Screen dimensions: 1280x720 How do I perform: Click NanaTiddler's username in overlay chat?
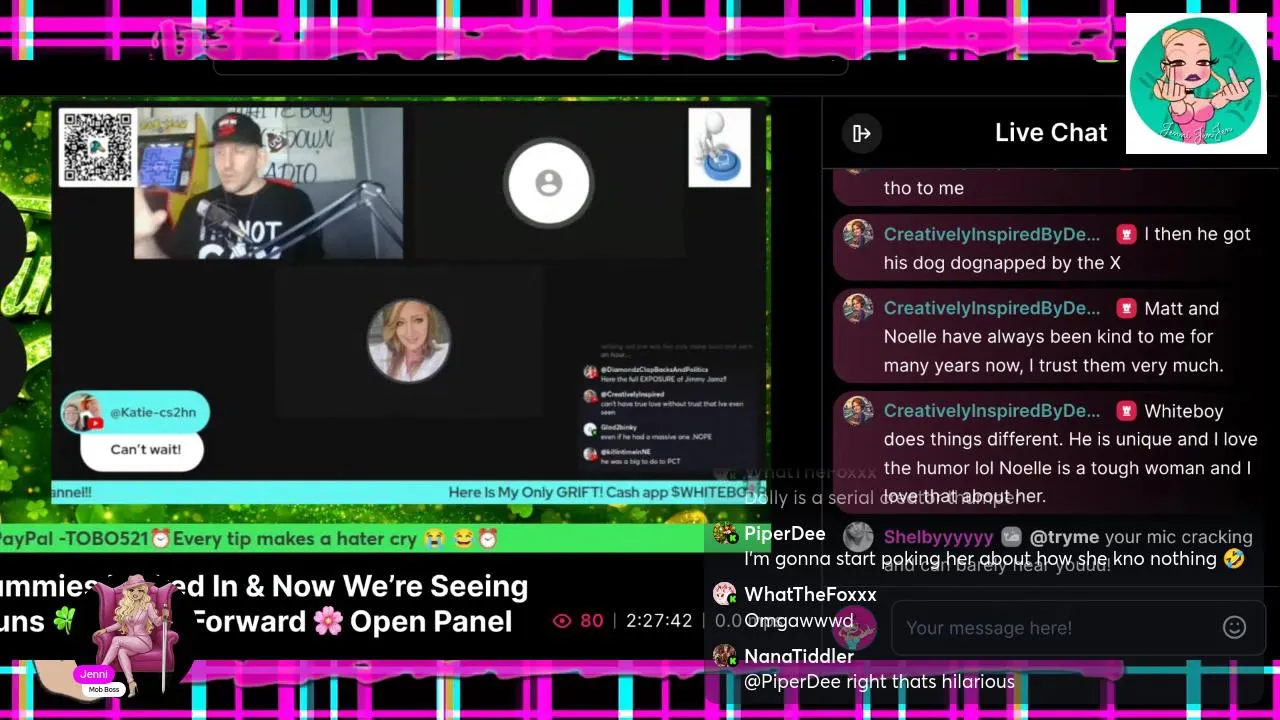pos(799,656)
